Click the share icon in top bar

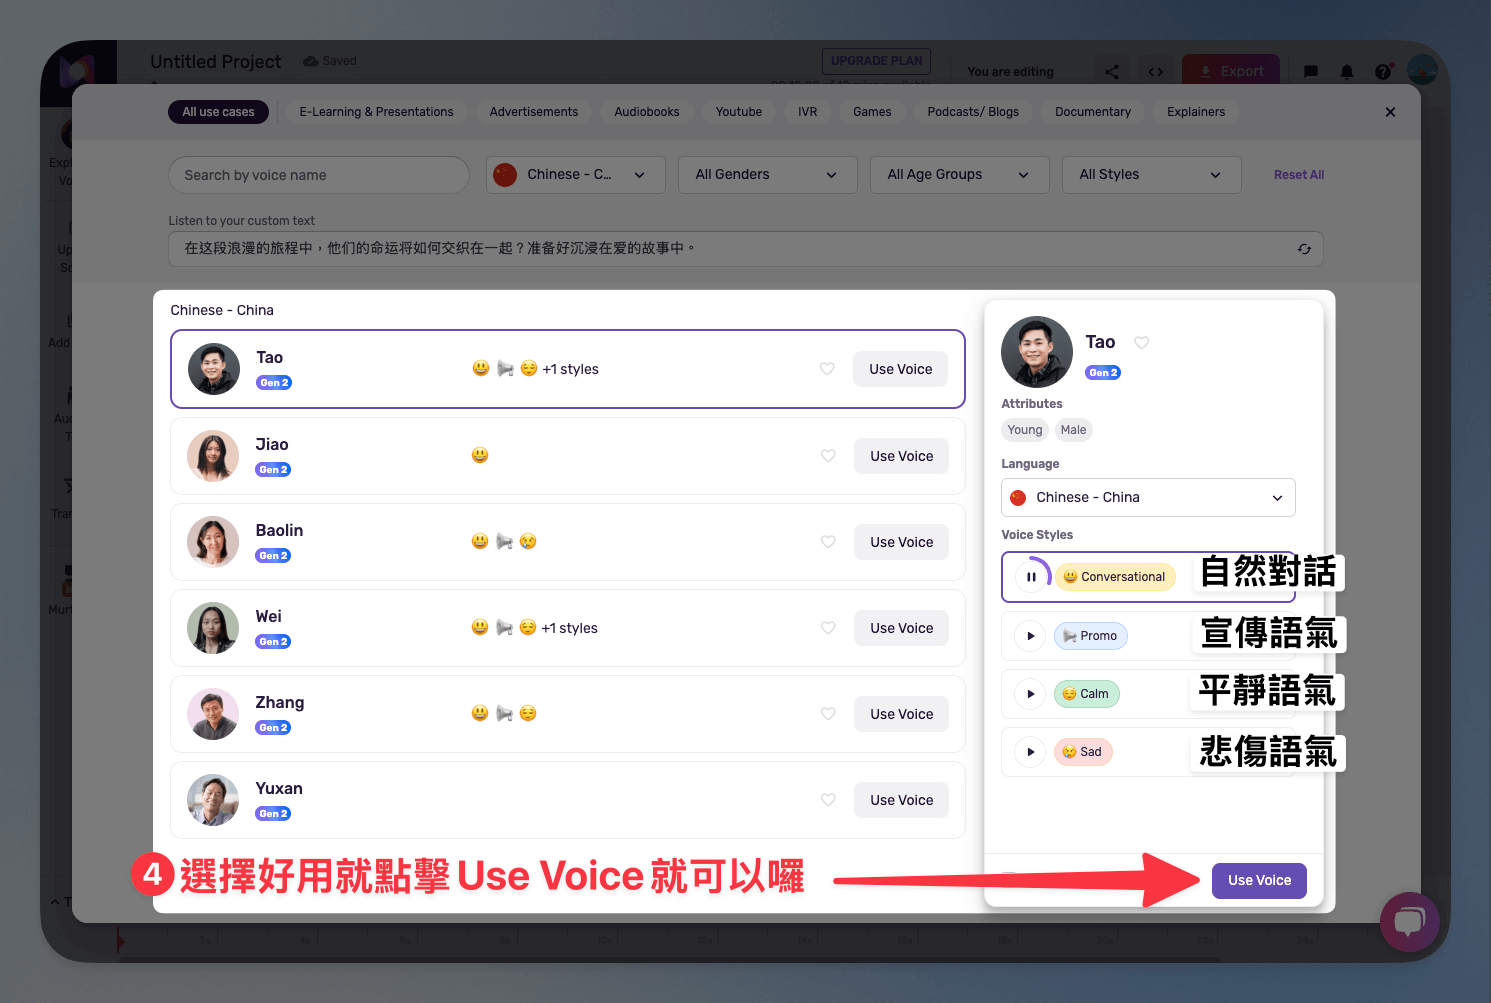point(1112,71)
